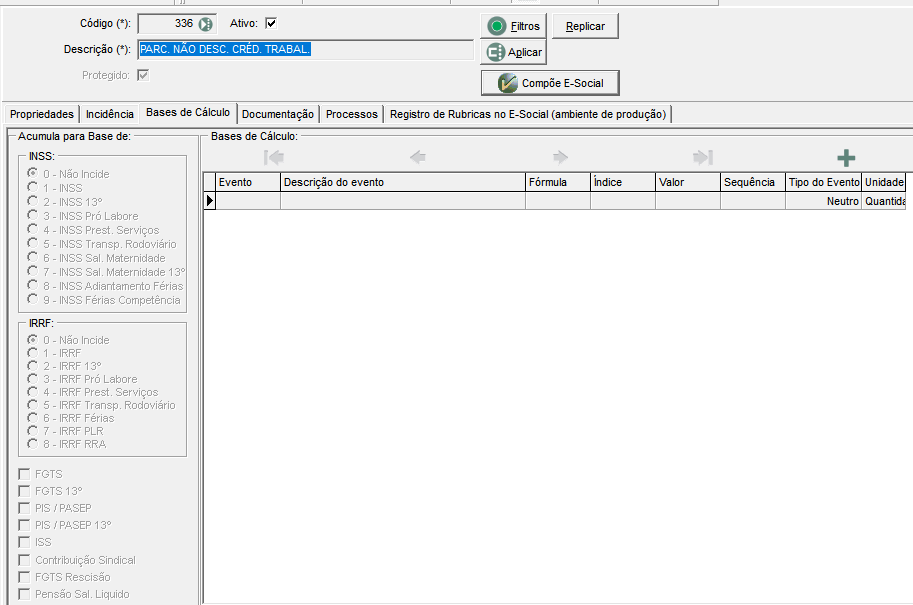Open the Processos tab
This screenshot has height=605, width=913.
[352, 114]
